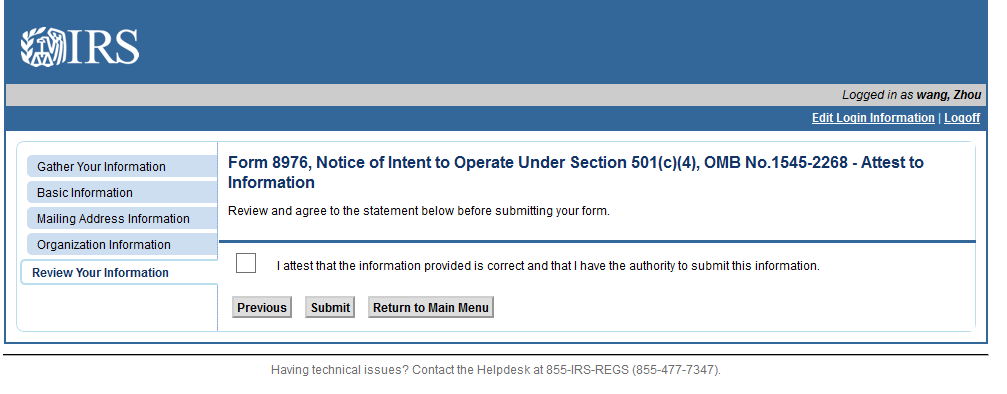
Task: Click Return to Main Menu button
Action: coord(431,307)
